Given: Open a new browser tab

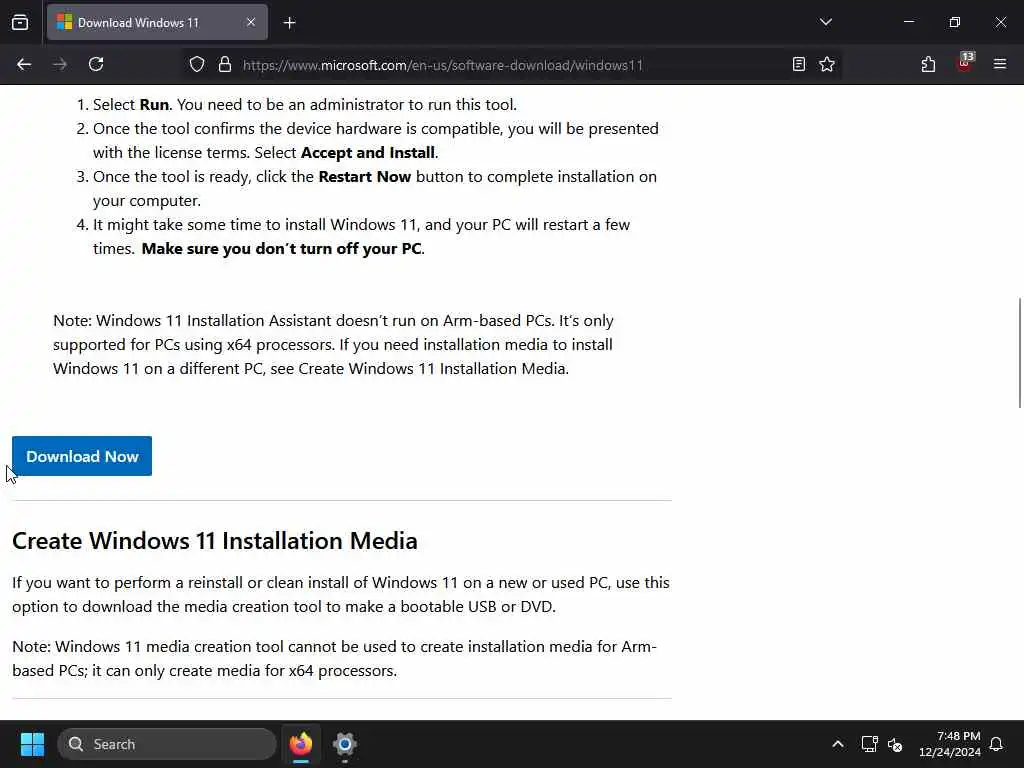Looking at the screenshot, I should click(289, 23).
